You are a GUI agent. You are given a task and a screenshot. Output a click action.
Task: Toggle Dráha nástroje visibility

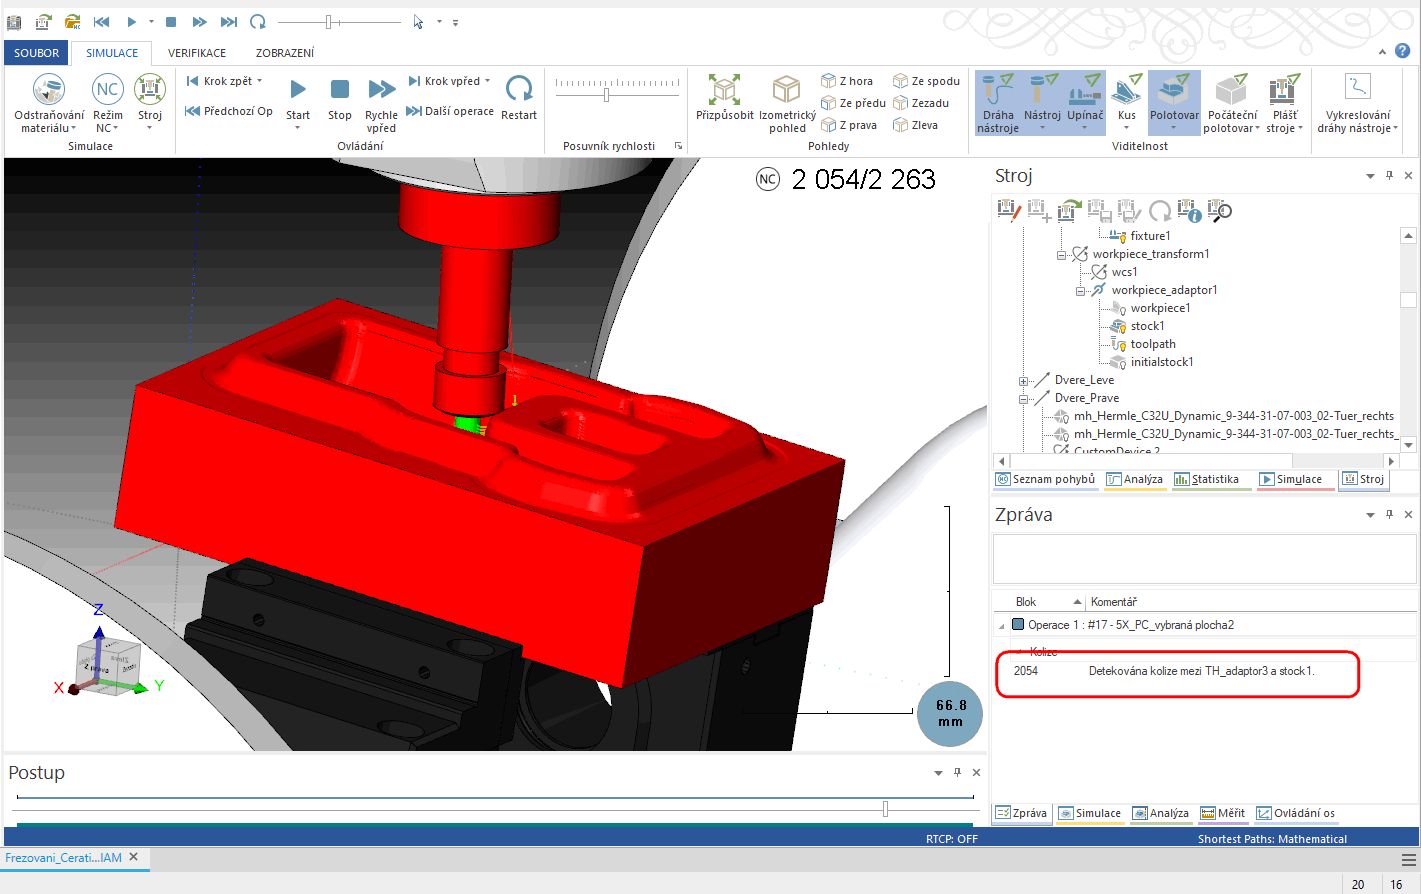coord(997,90)
